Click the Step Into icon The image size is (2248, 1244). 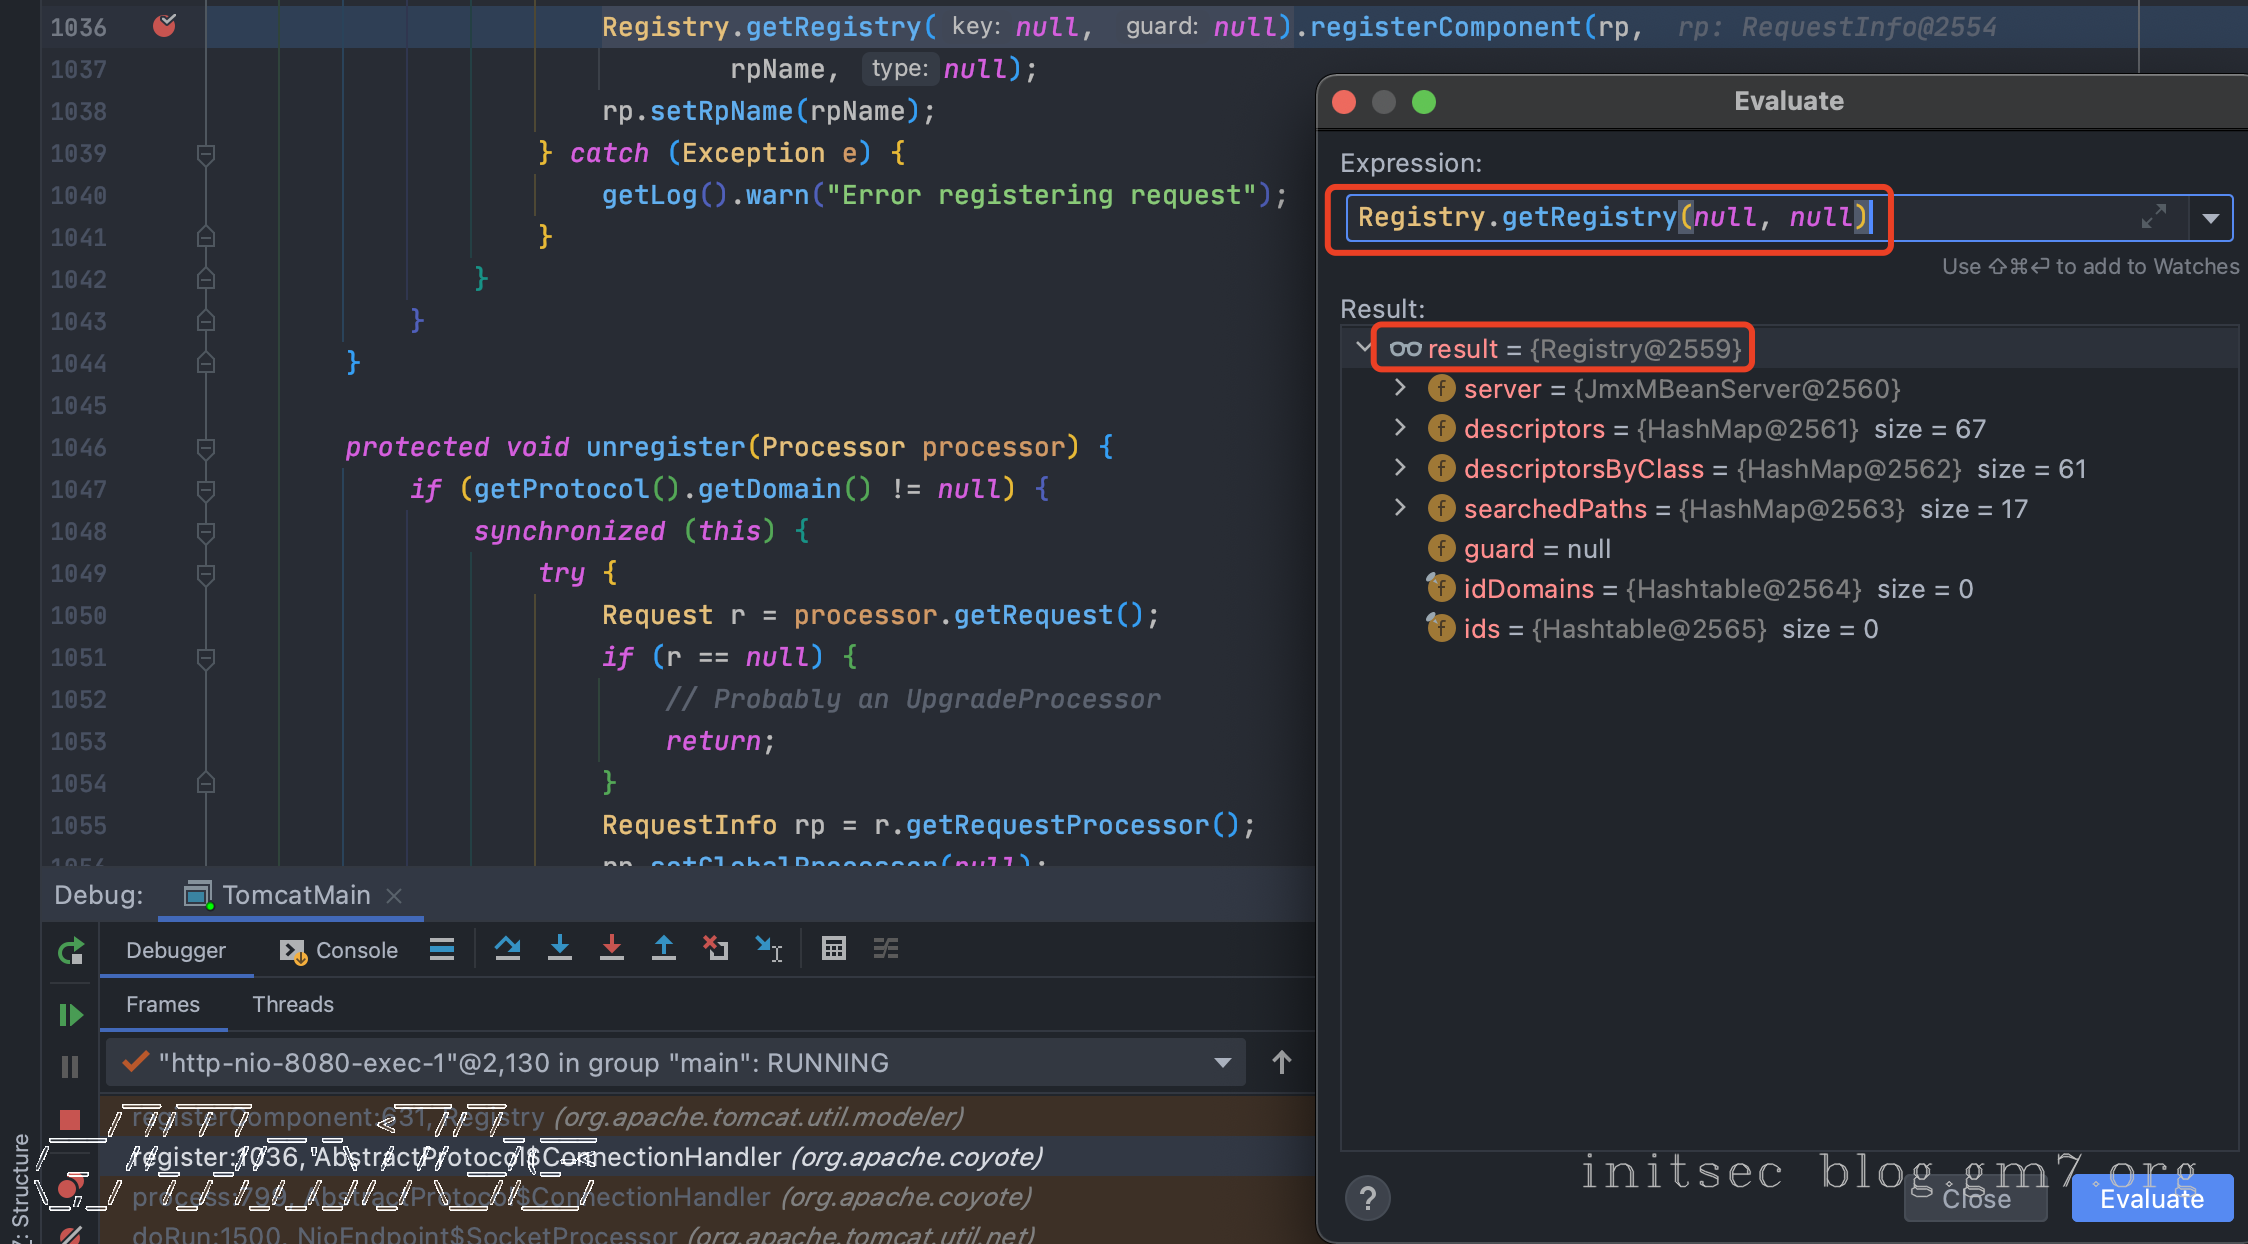coord(560,948)
